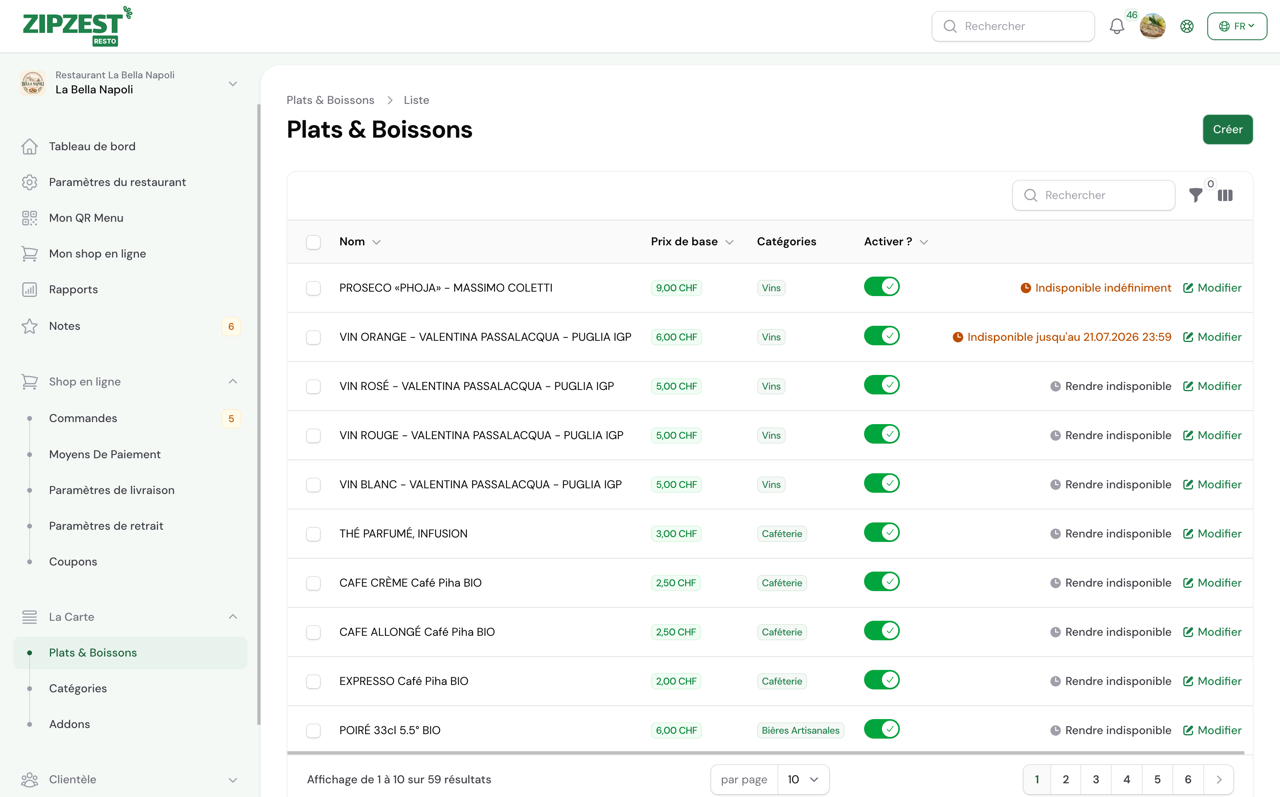Select all rows header checkbox
This screenshot has height=797, width=1280.
click(313, 242)
